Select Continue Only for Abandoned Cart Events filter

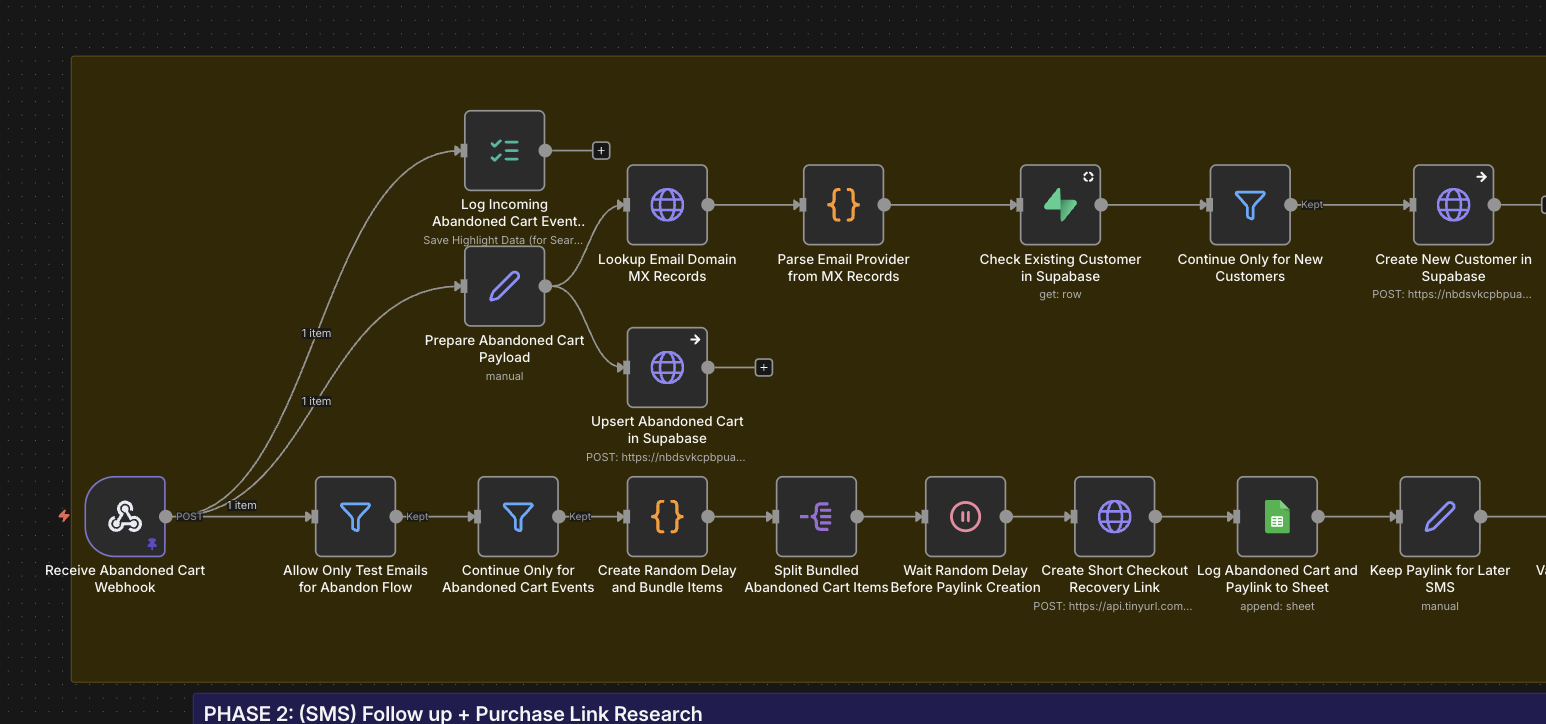518,516
